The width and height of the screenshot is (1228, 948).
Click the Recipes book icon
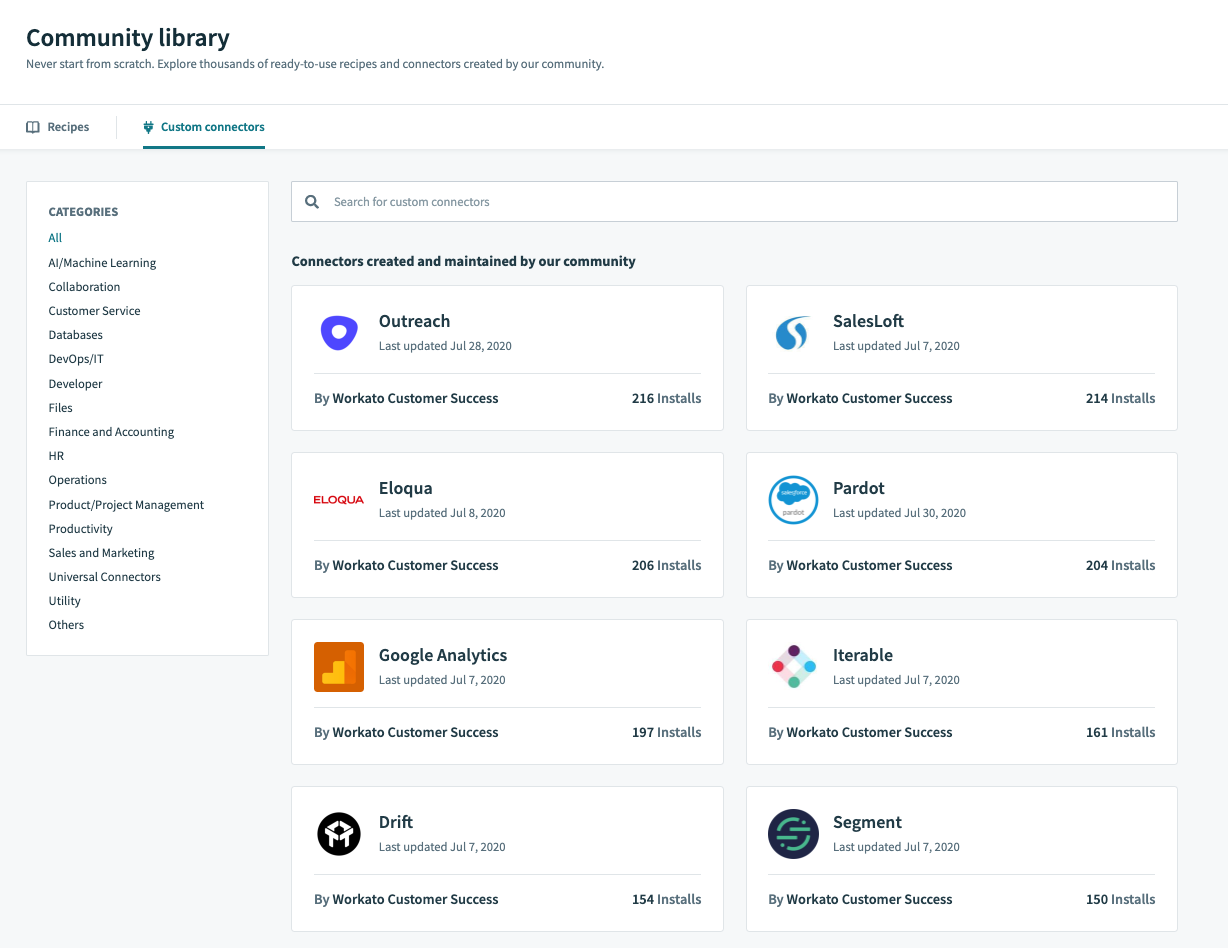[x=33, y=127]
